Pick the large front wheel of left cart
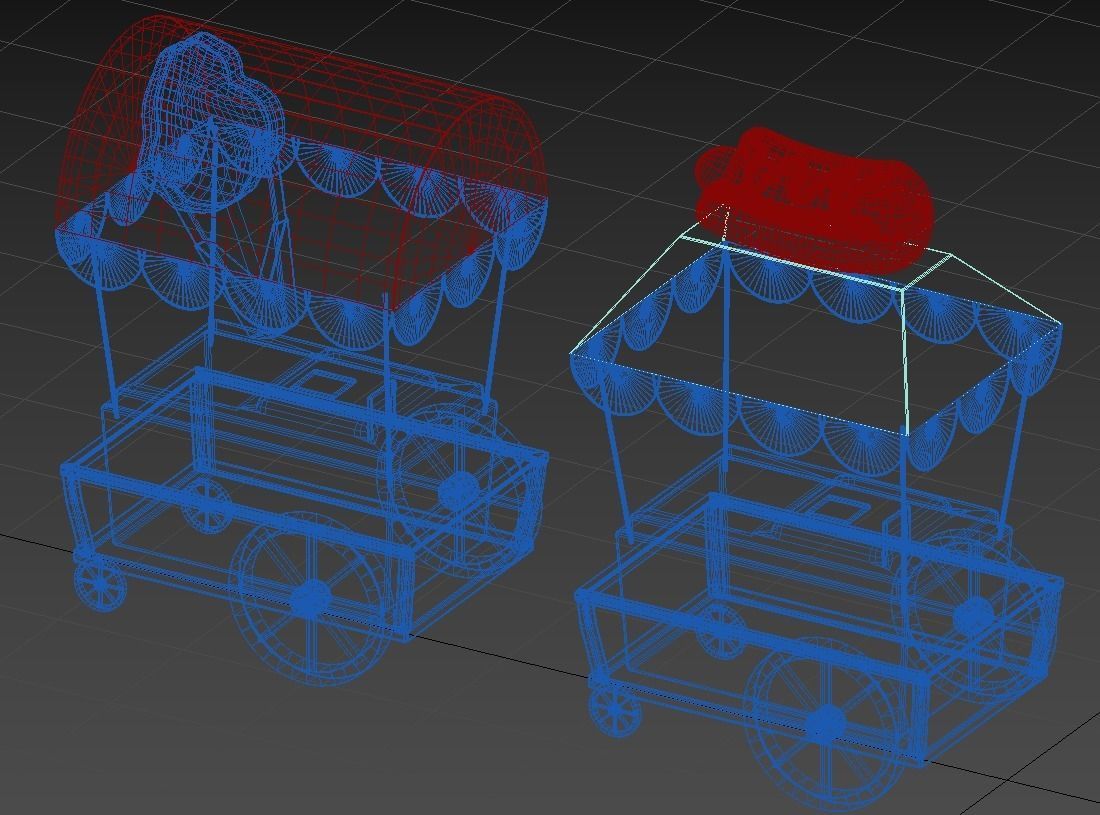This screenshot has height=815, width=1100. (309, 600)
